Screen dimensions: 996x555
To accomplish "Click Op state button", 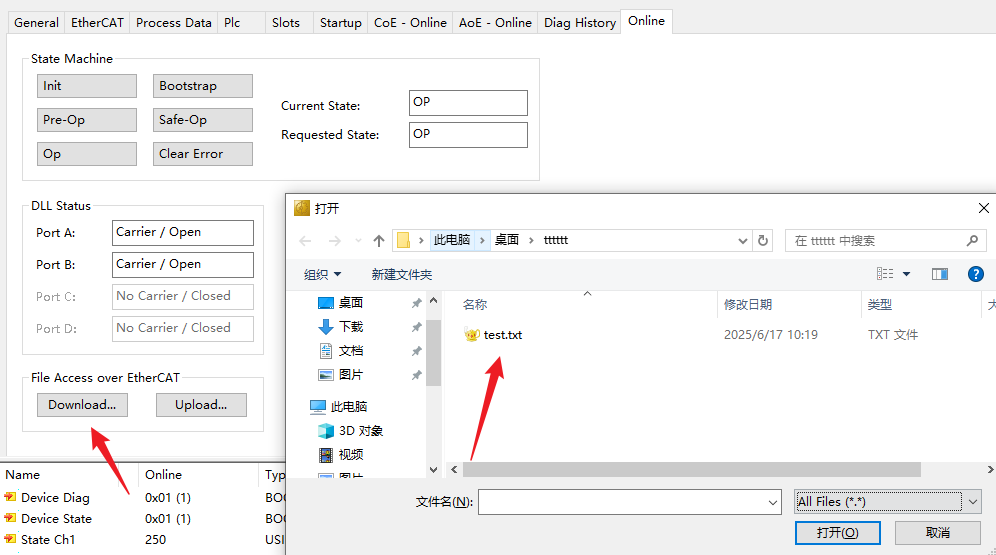I will (87, 154).
